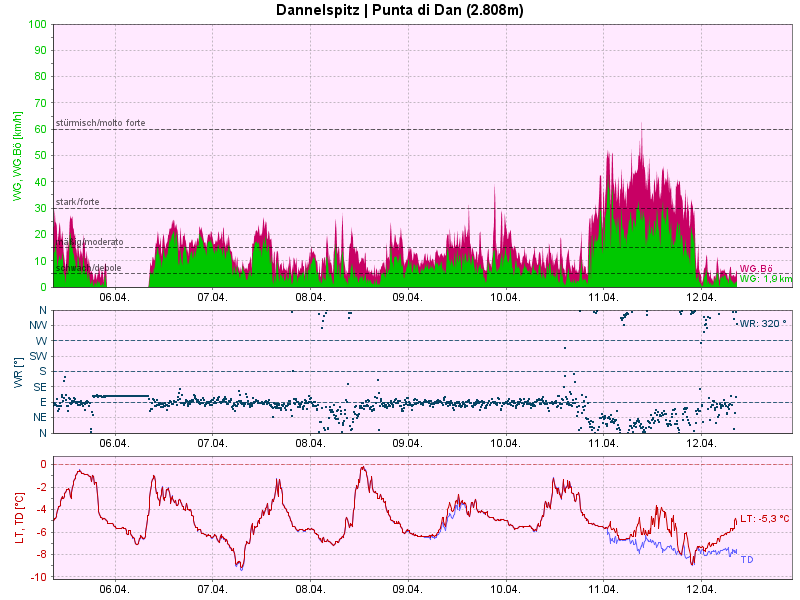800x600 pixels.
Task: Click 06.04. date on wind speed chart axis
Action: (114, 297)
